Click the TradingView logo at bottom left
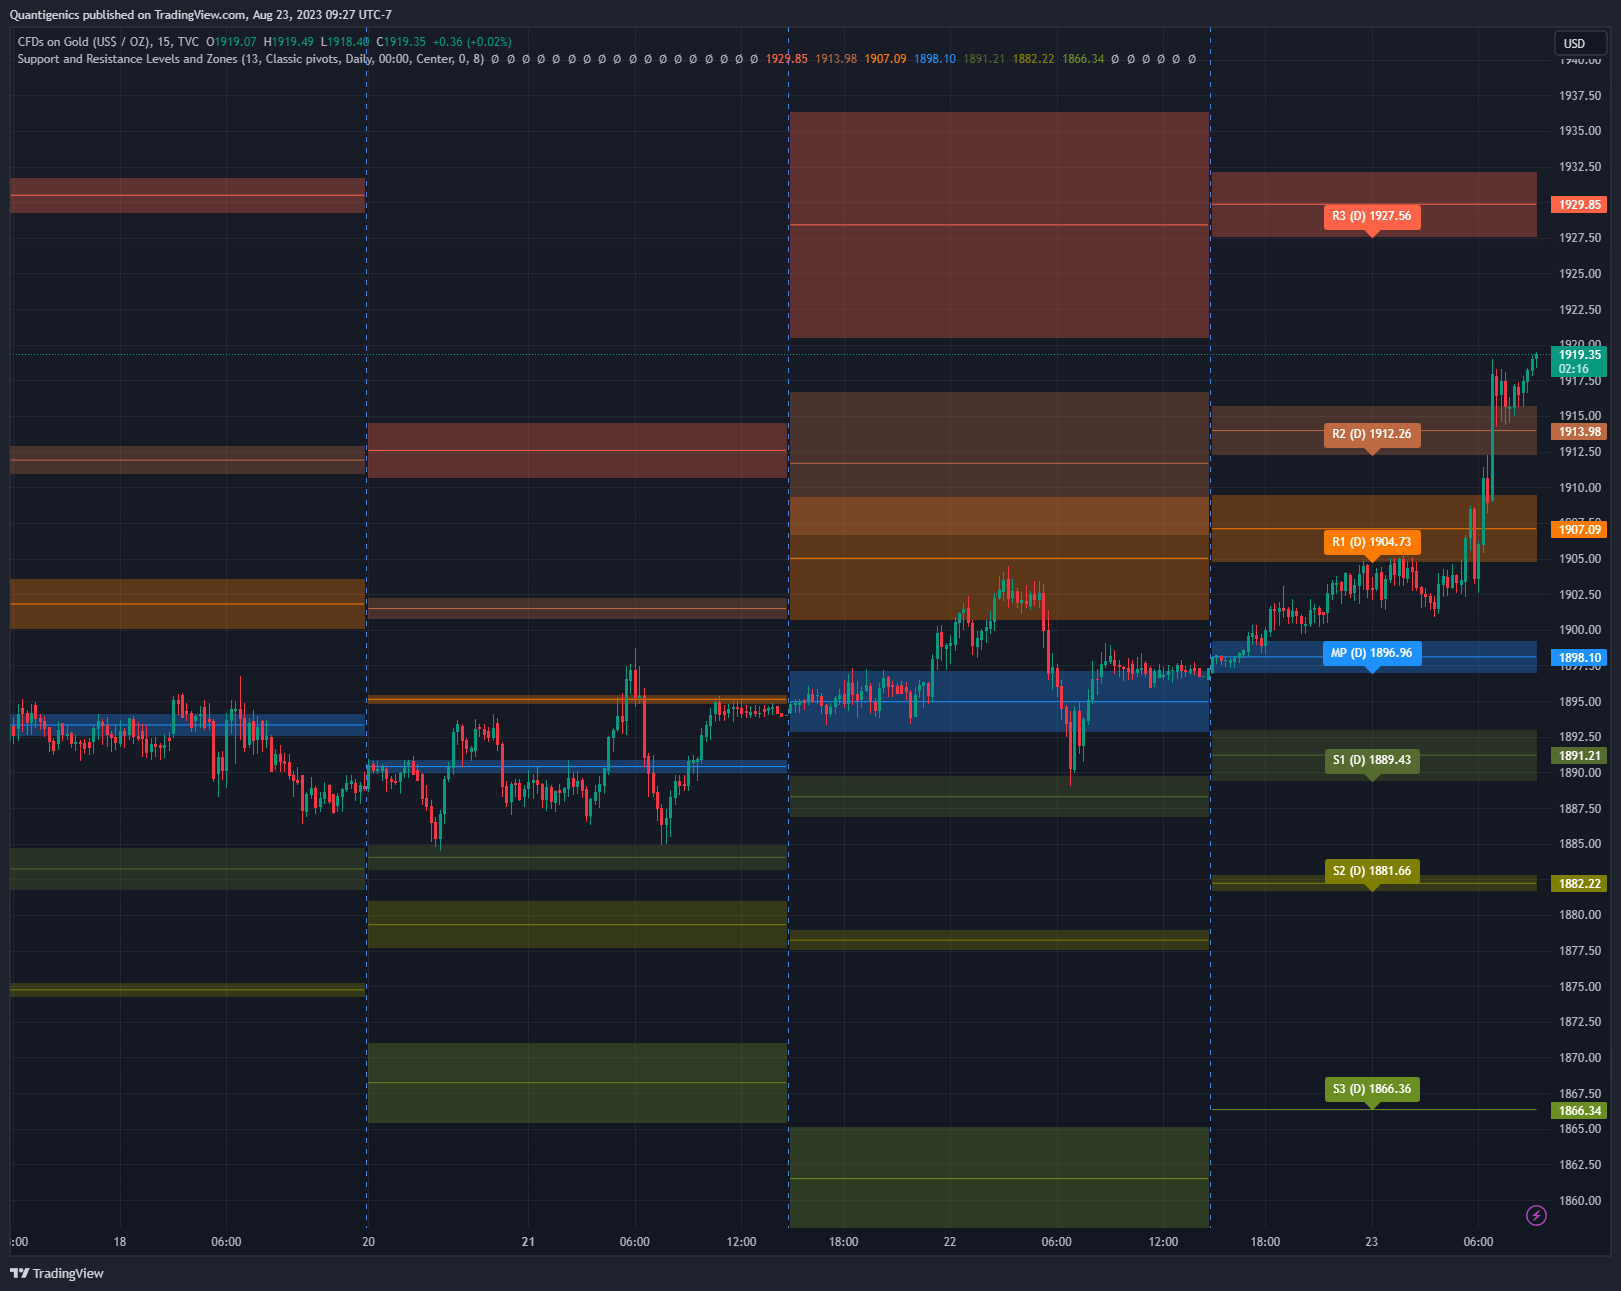The image size is (1621, 1291). pyautogui.click(x=57, y=1273)
